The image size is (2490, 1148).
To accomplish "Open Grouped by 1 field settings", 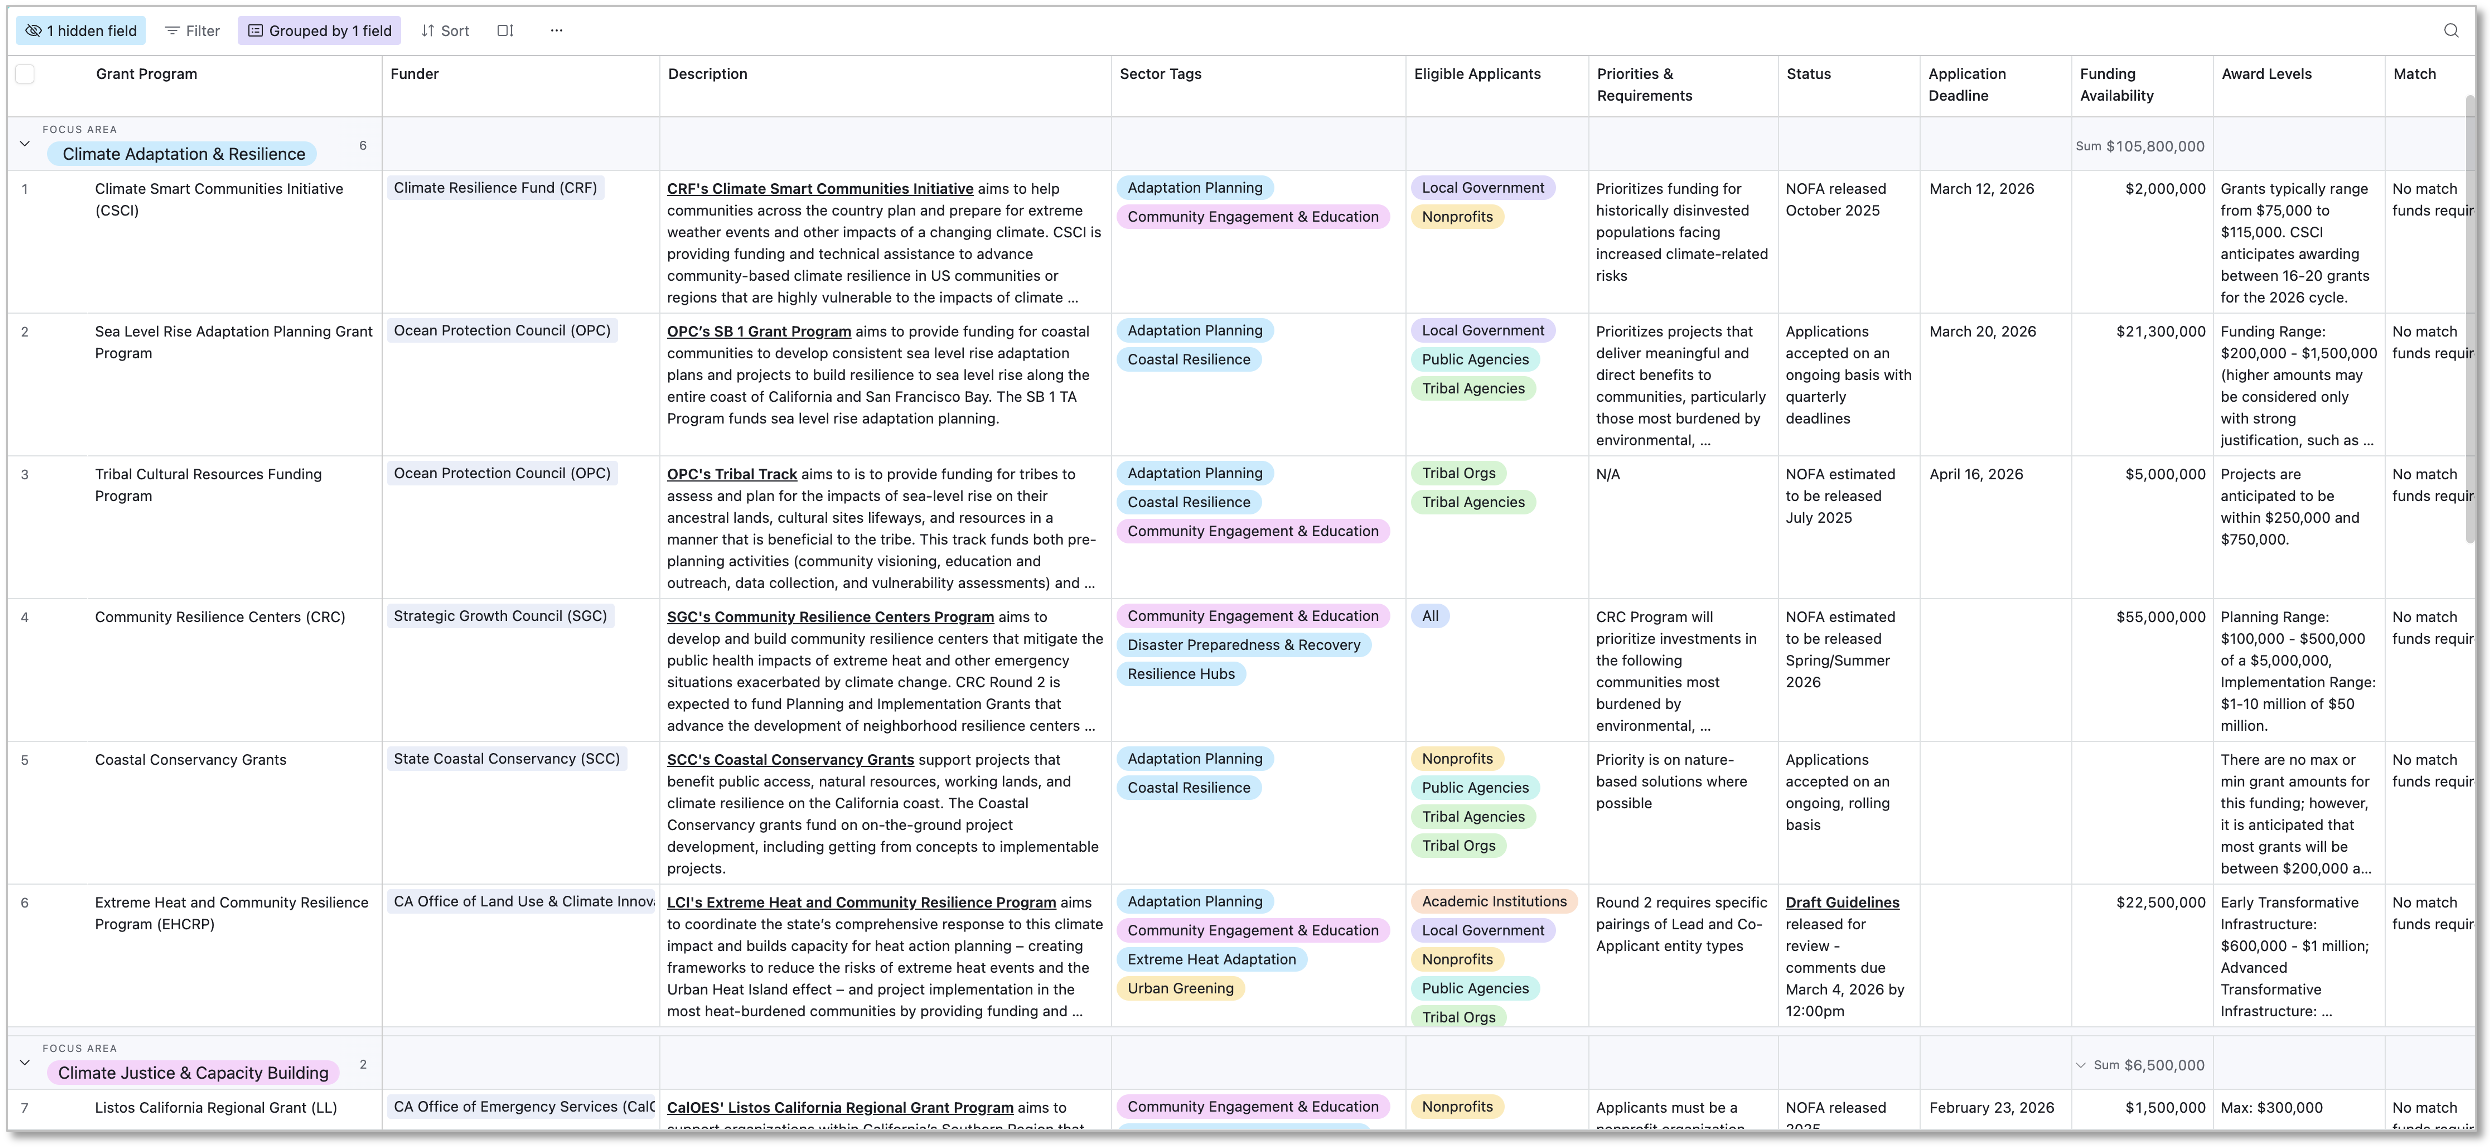I will (x=319, y=30).
